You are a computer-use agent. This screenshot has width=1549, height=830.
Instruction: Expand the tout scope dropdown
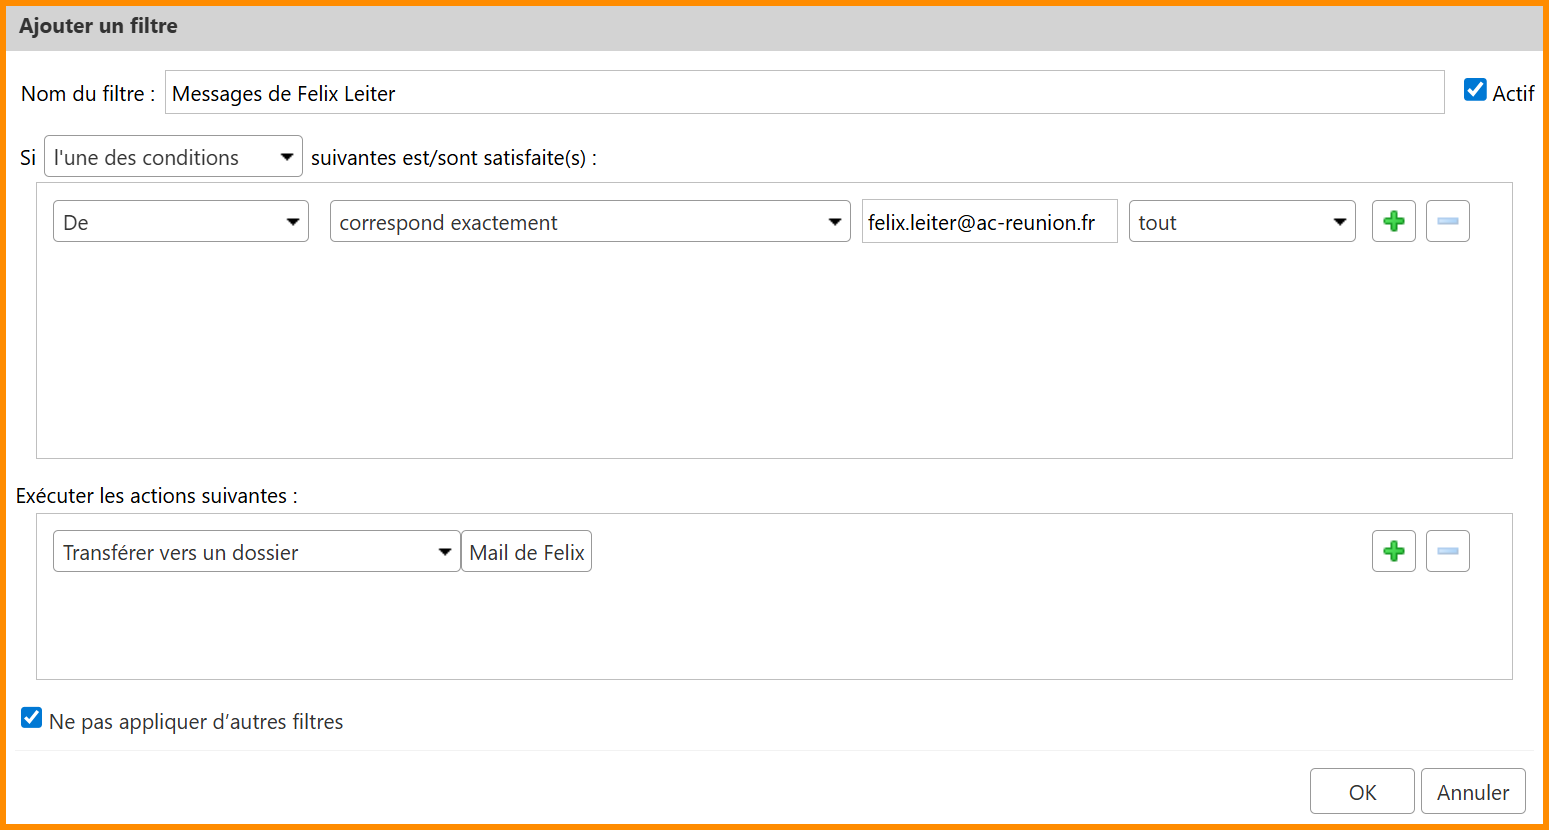coord(1241,222)
